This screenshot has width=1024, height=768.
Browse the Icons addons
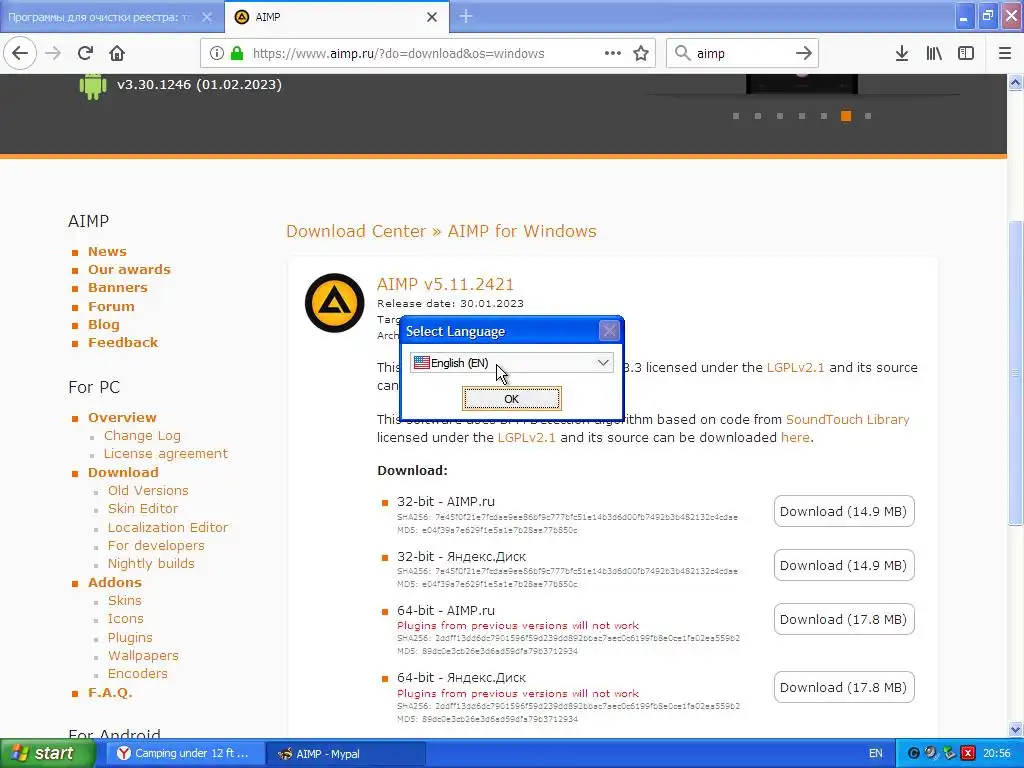point(125,618)
